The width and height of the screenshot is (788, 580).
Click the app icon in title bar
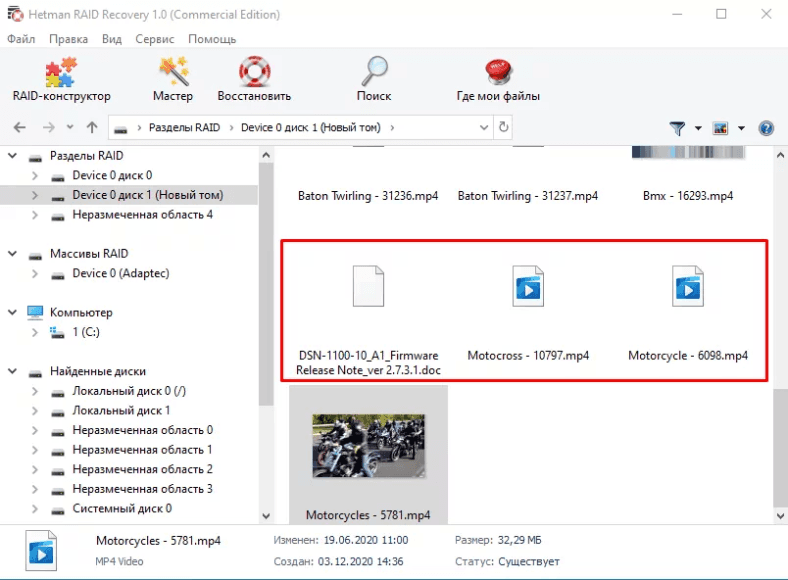click(15, 14)
